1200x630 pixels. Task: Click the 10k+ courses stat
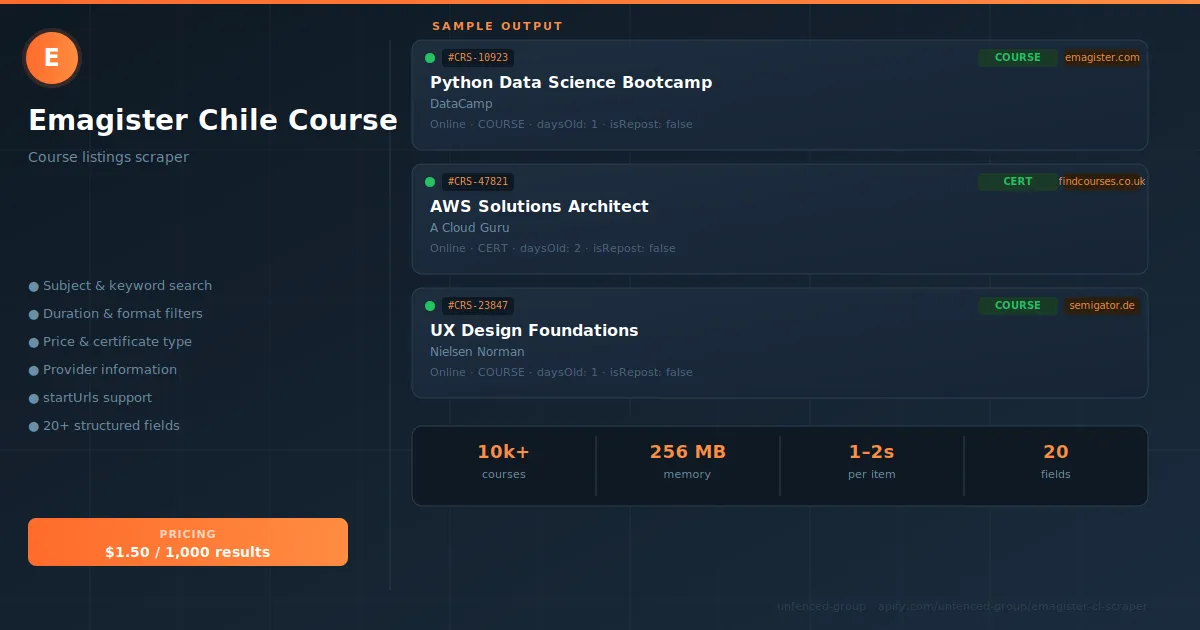tap(503, 461)
